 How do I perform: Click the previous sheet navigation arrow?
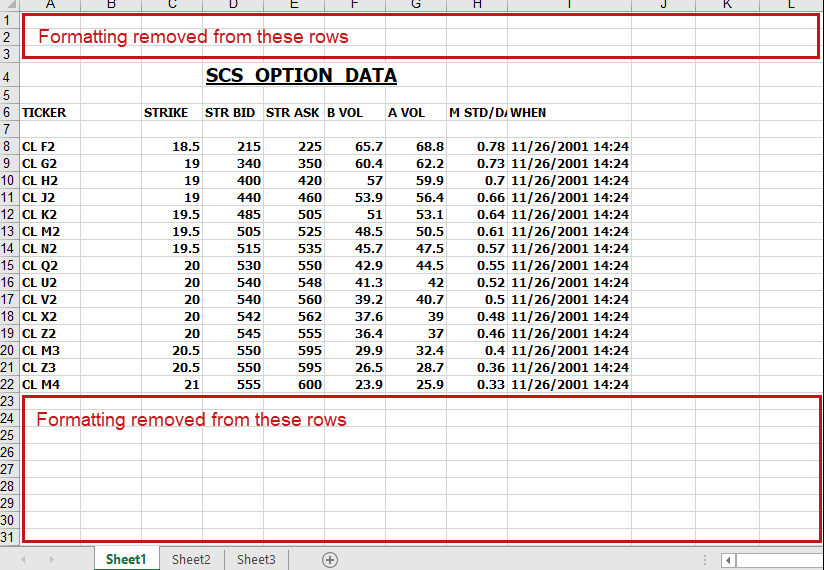tap(23, 560)
